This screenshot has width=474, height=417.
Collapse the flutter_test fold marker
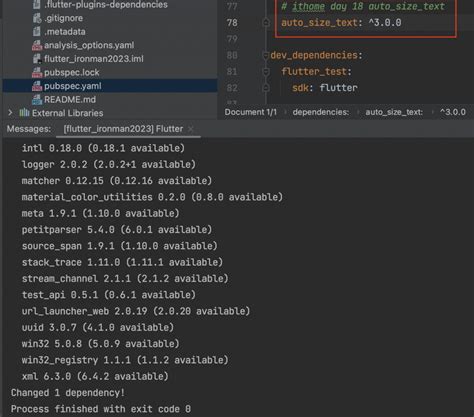click(x=266, y=72)
